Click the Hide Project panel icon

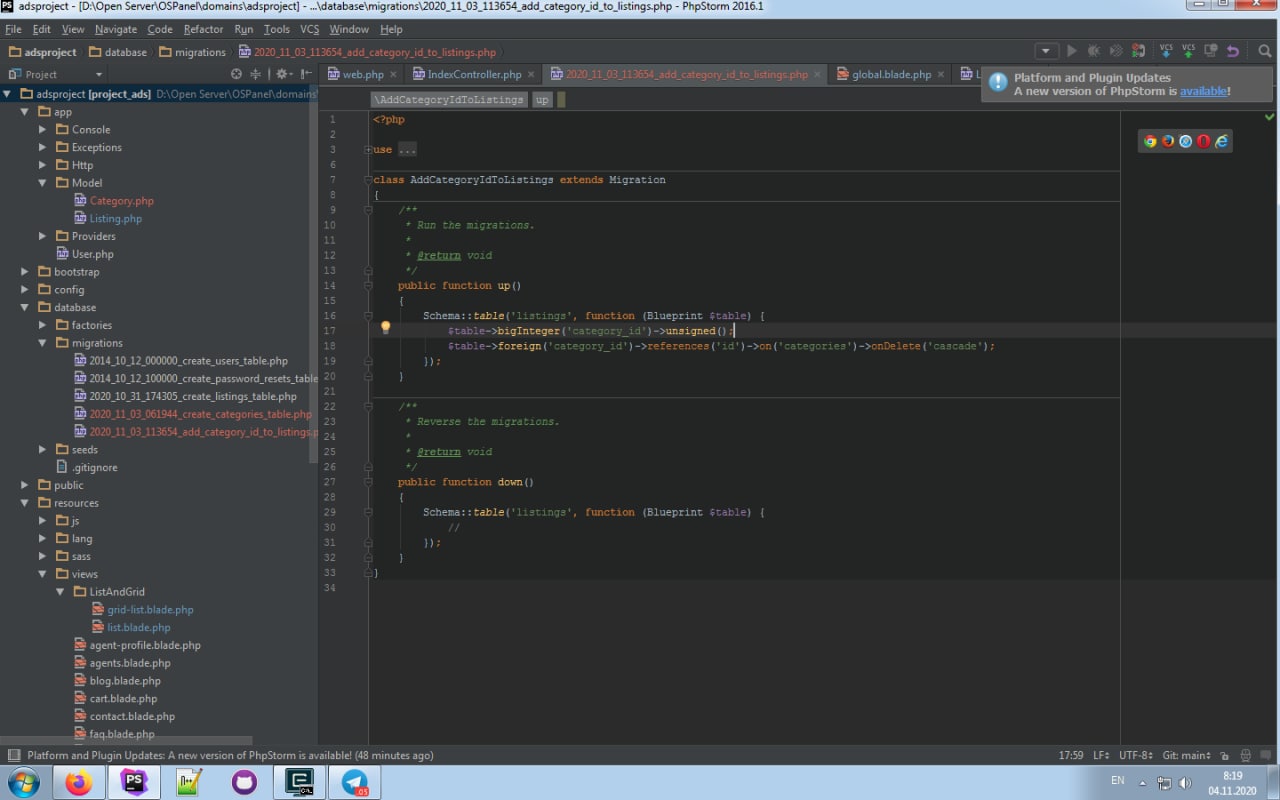click(306, 74)
